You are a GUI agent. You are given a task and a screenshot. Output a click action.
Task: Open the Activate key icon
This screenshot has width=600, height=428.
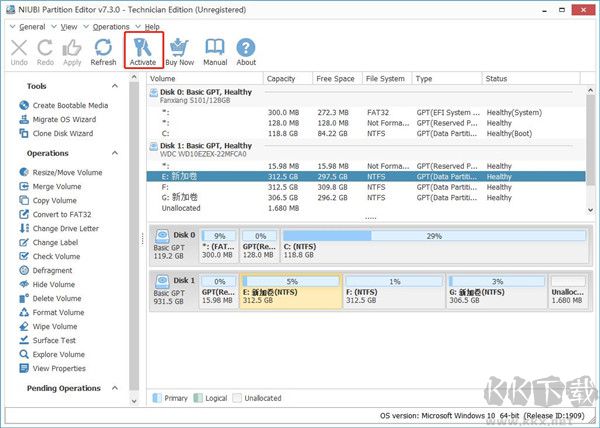143,52
